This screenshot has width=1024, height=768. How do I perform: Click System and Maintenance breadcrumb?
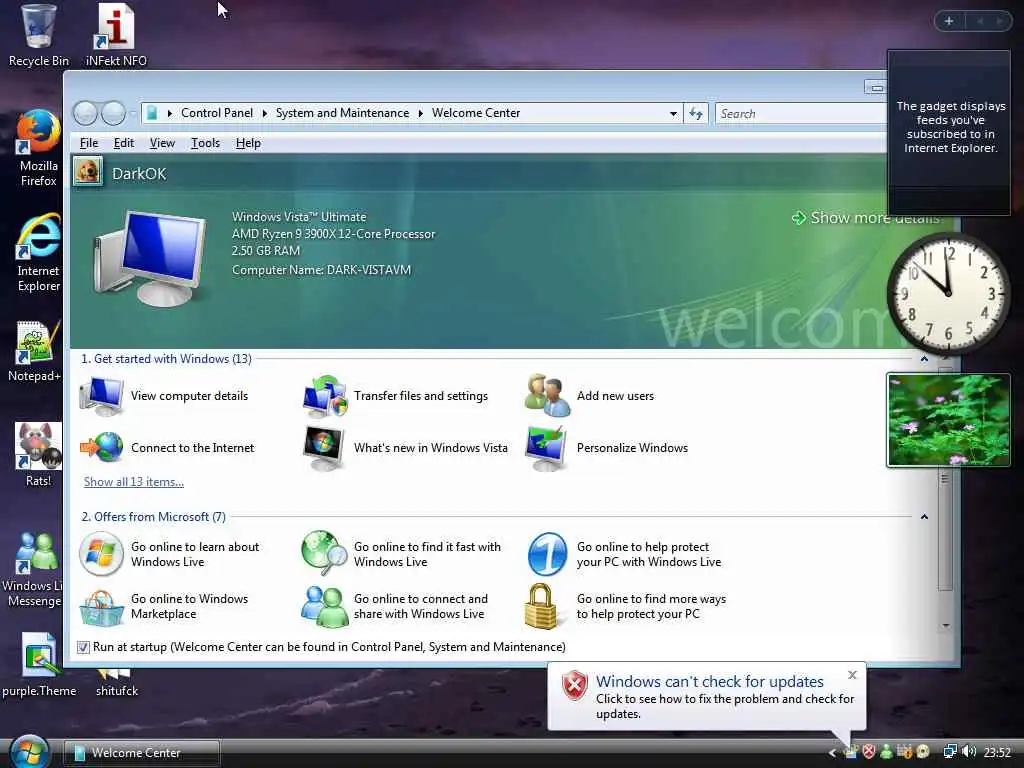click(342, 113)
